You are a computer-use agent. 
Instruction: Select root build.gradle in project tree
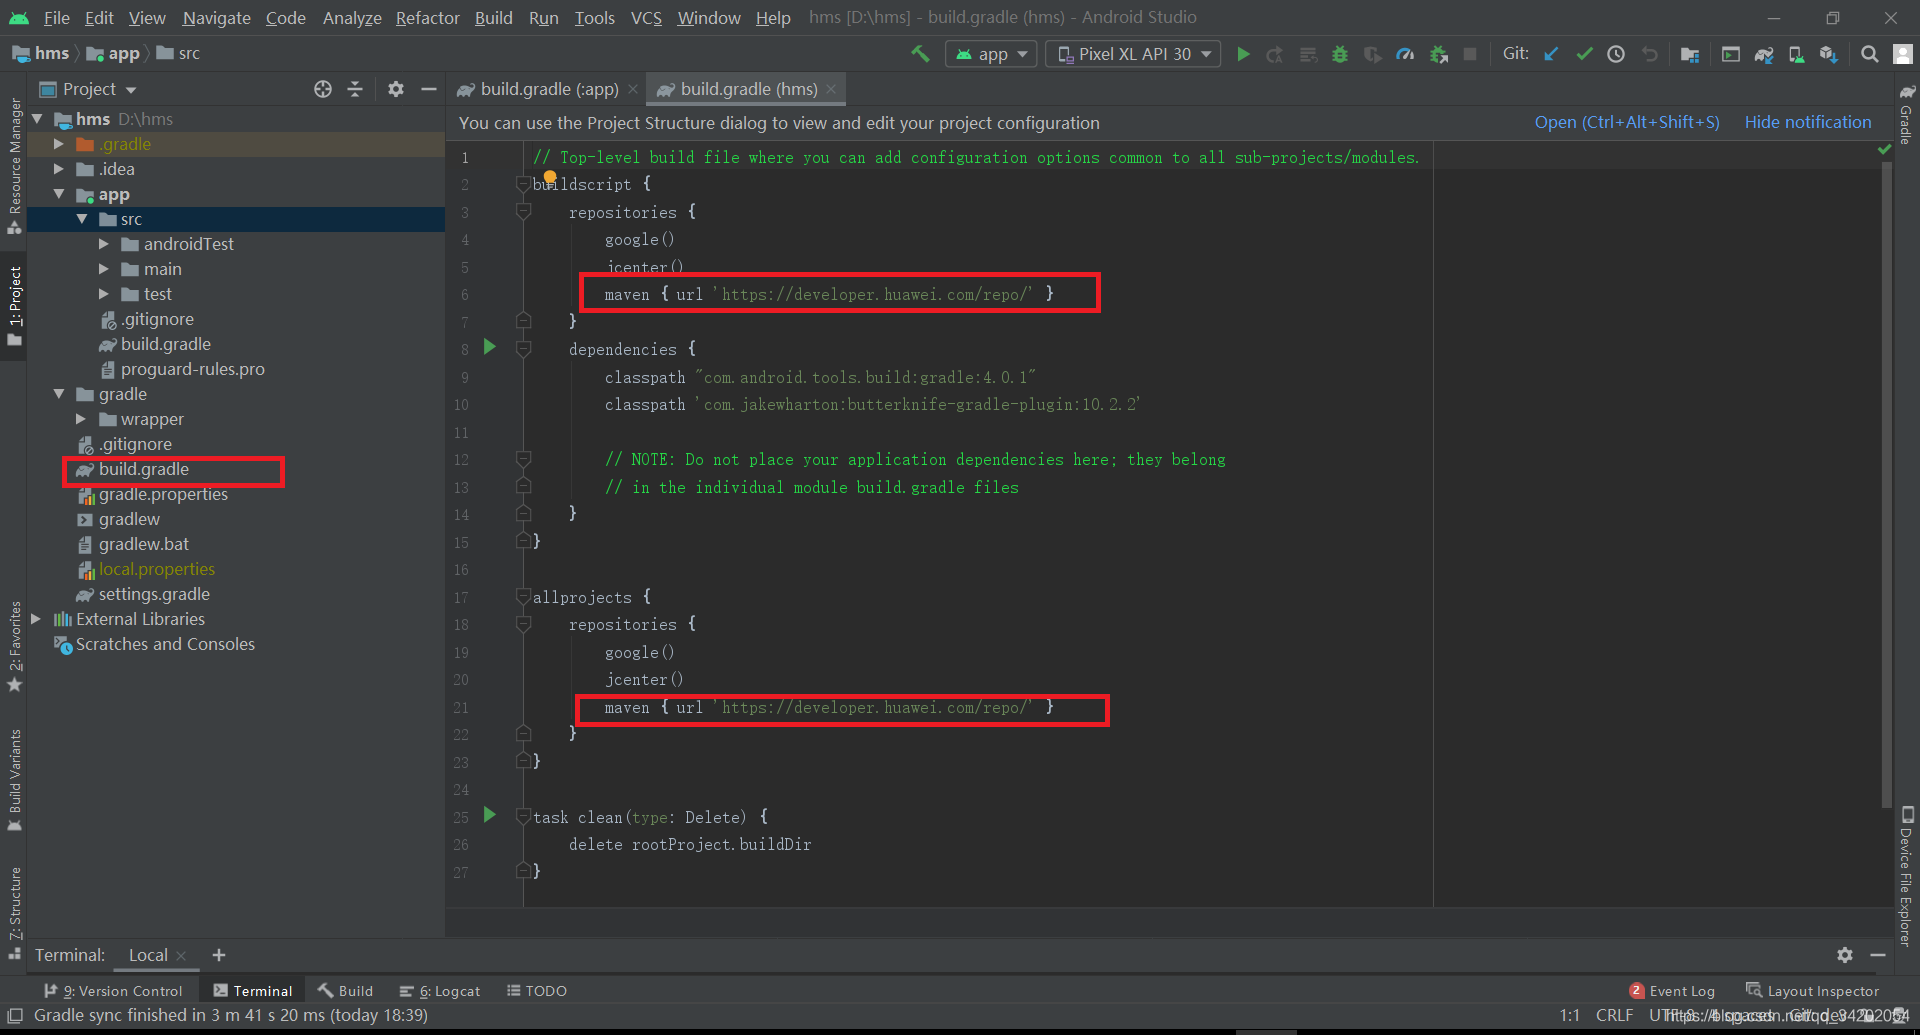tap(144, 469)
